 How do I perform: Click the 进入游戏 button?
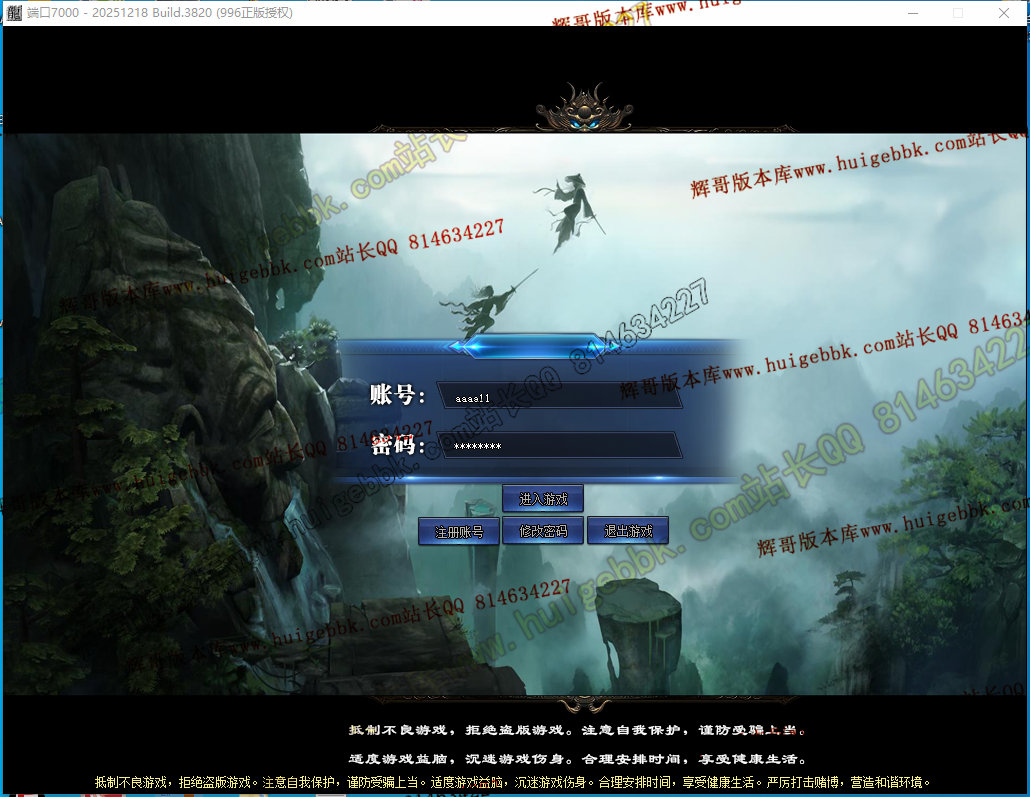point(543,499)
